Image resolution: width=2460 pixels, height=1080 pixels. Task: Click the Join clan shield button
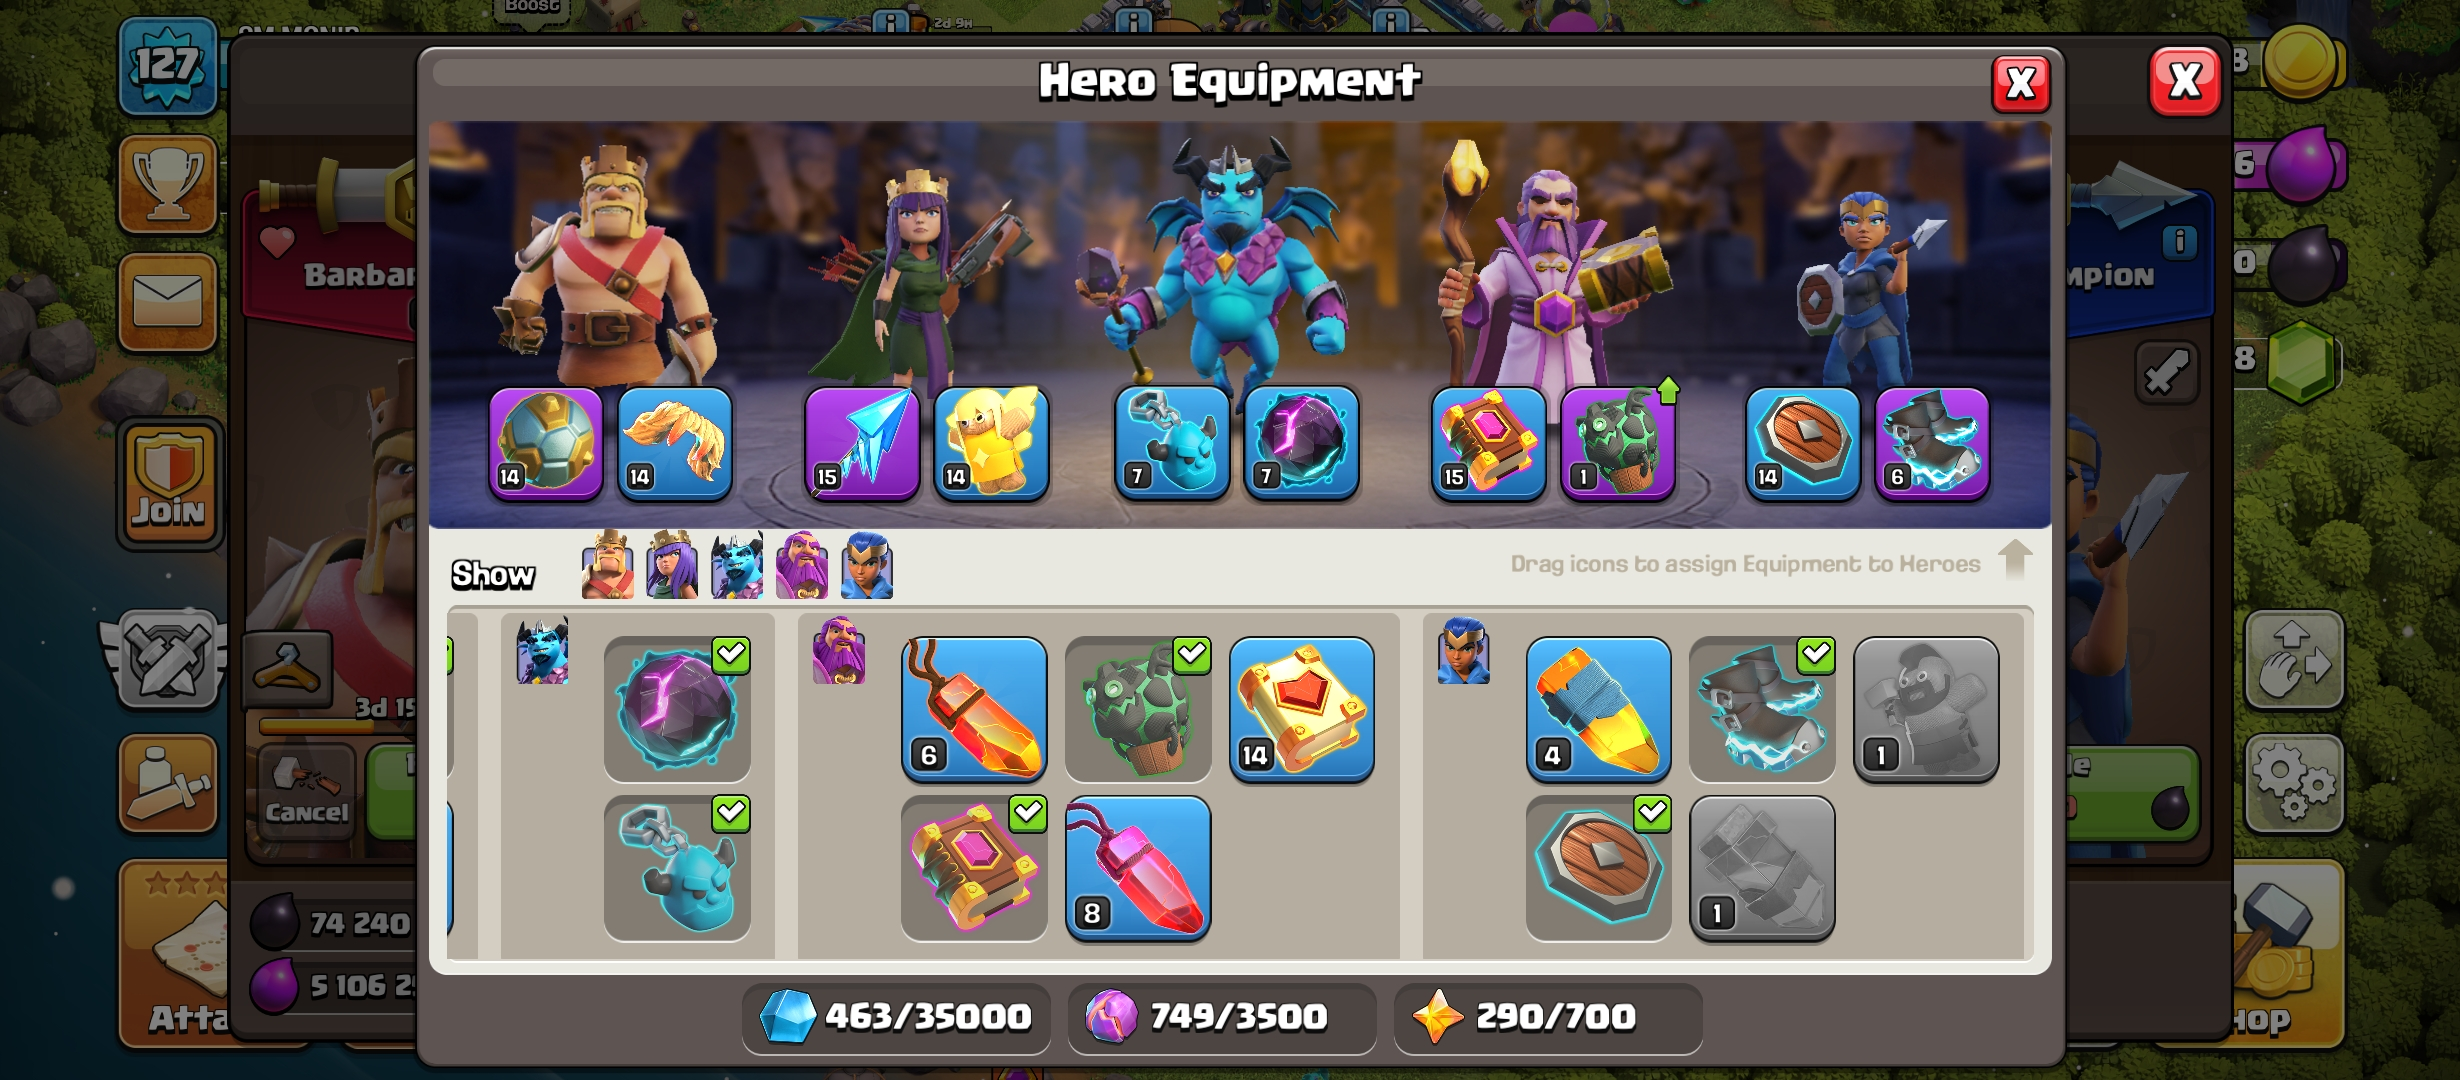coord(169,483)
